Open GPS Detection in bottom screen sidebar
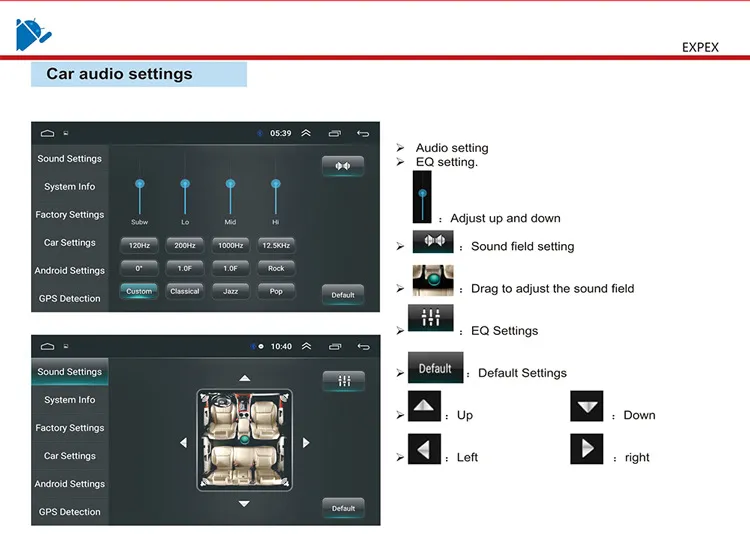The image size is (750, 548). tap(70, 512)
